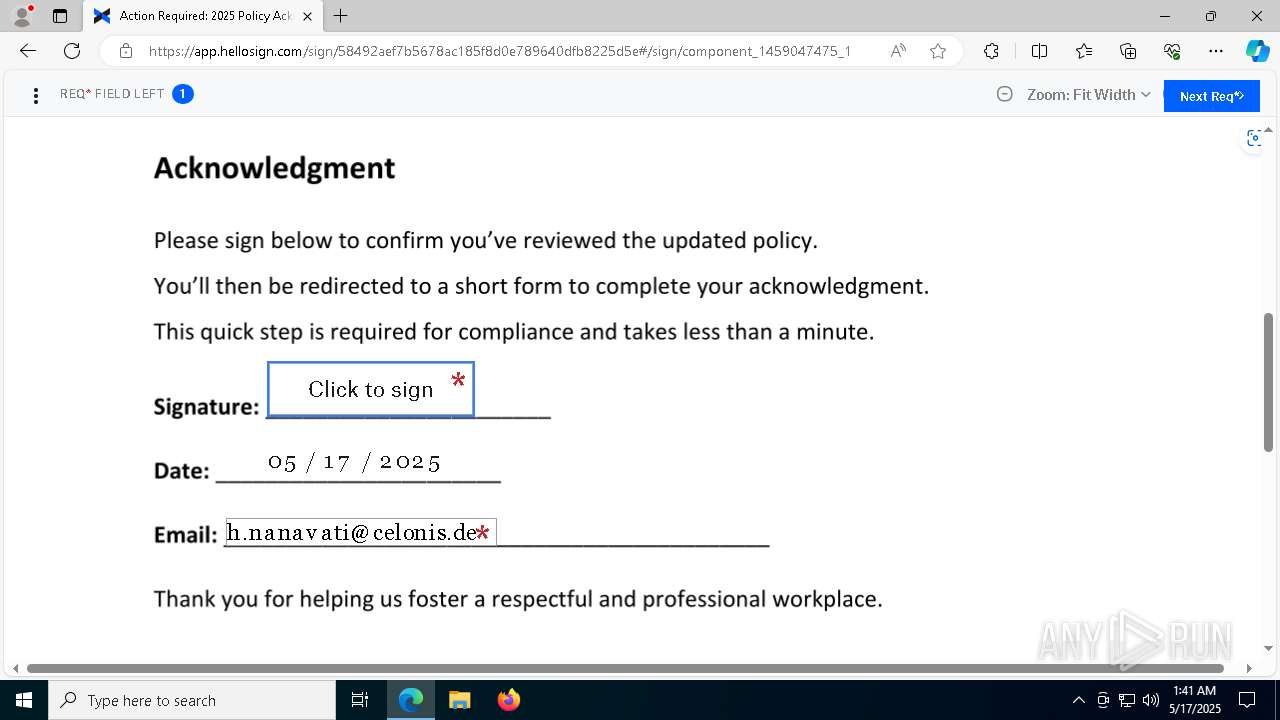Click the Acknowledgment heading text
Image resolution: width=1280 pixels, height=720 pixels.
274,168
